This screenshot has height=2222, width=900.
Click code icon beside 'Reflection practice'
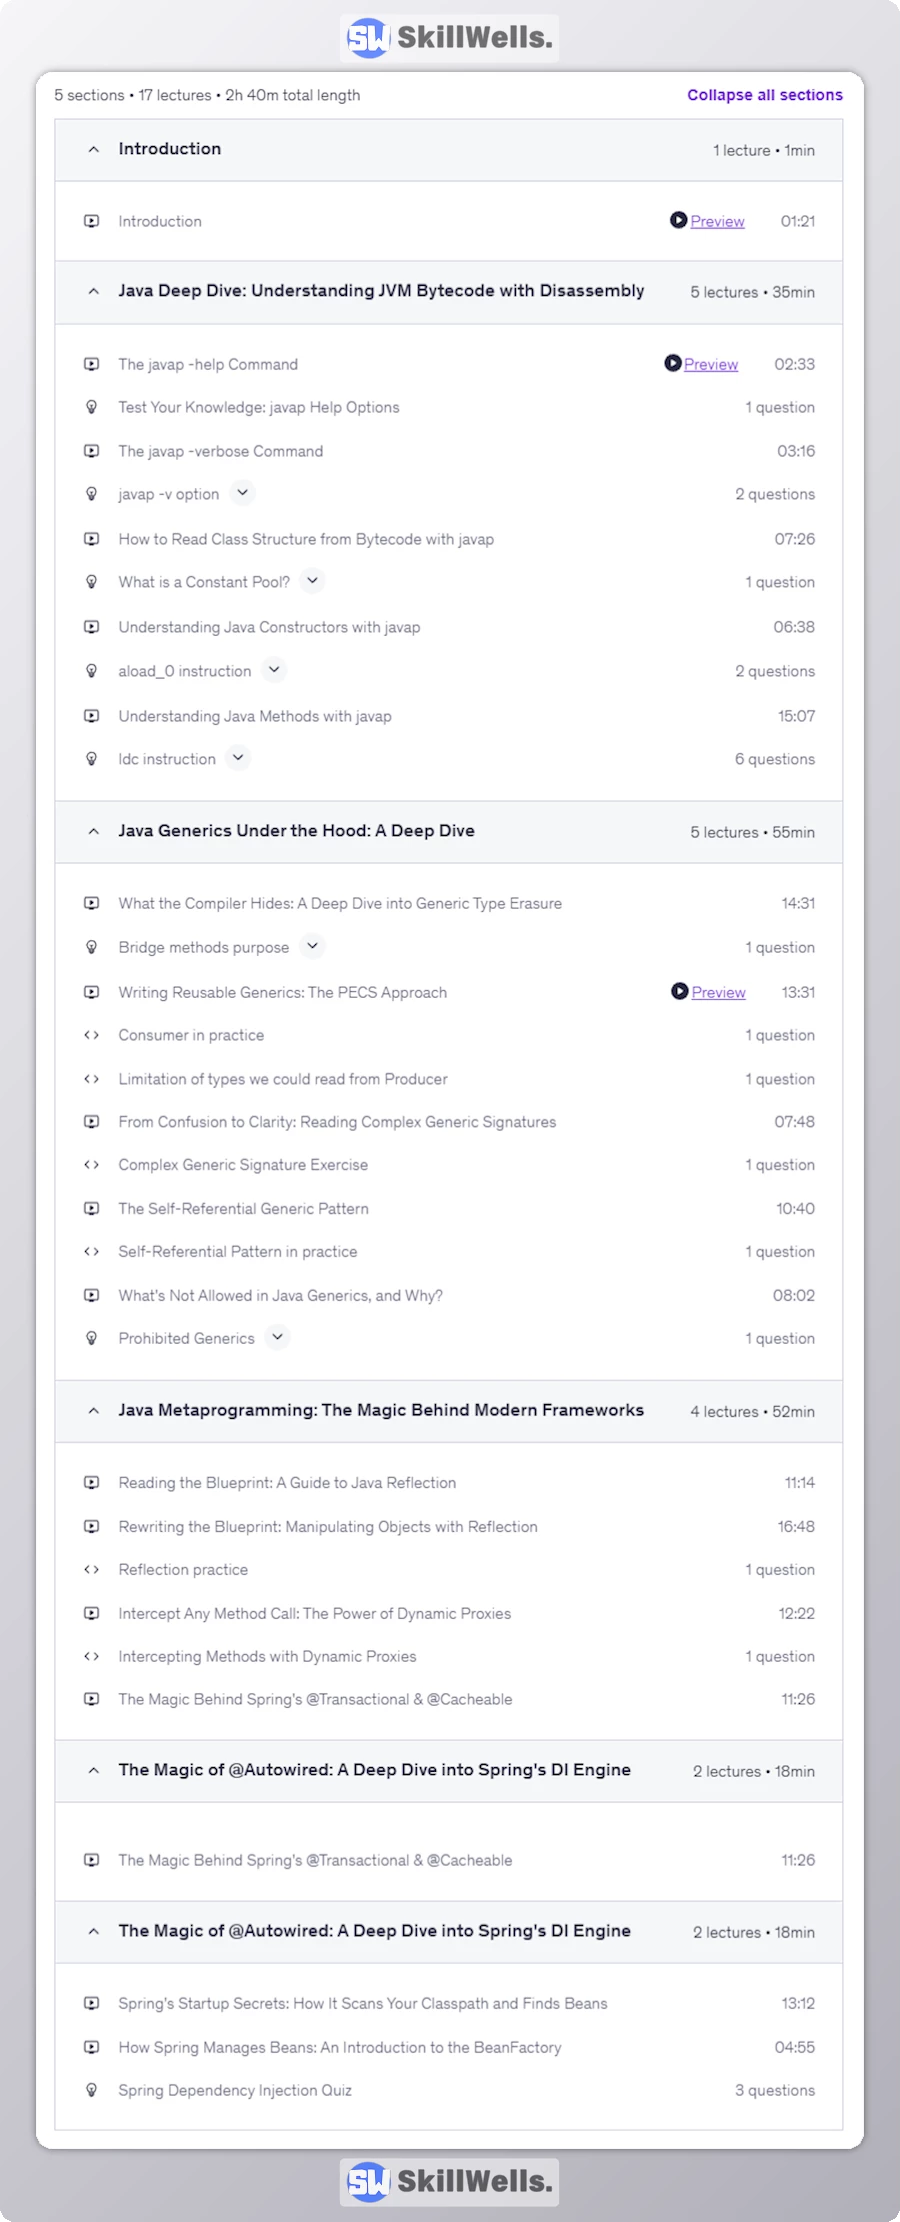pos(92,1570)
